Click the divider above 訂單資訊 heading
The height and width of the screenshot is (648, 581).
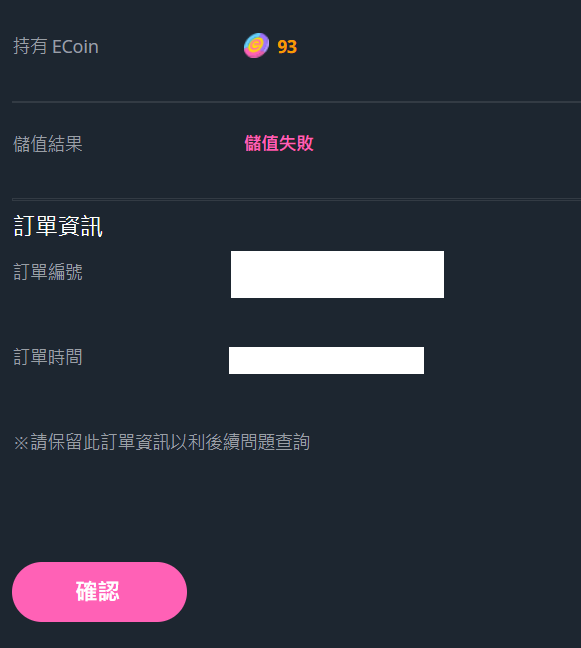(296, 199)
